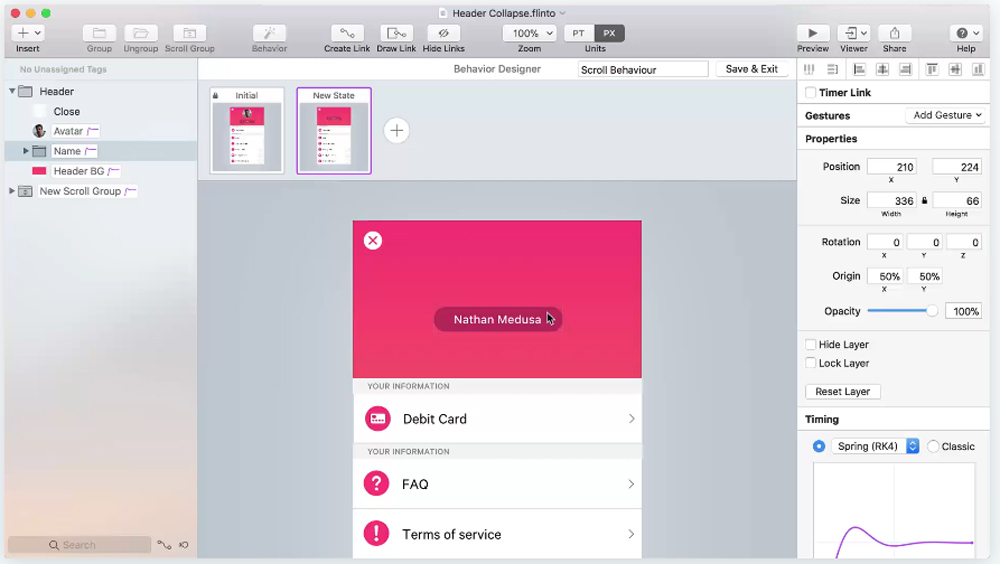Open document title dropdown arrow
The height and width of the screenshot is (564, 1000).
pyautogui.click(x=562, y=13)
